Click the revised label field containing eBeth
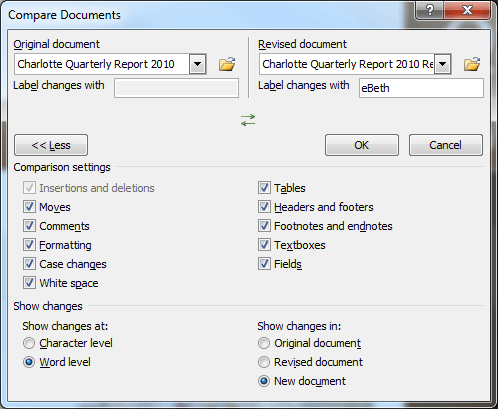The width and height of the screenshot is (498, 409). pos(421,88)
